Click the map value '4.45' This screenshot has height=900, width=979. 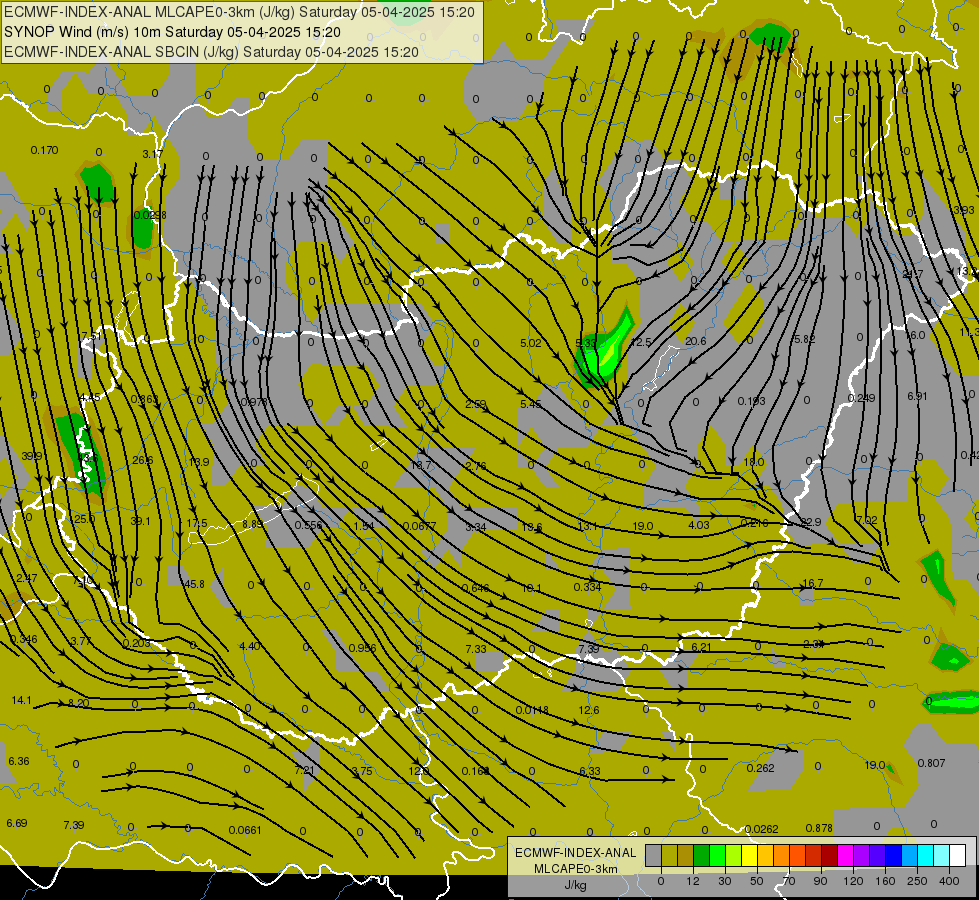click(x=90, y=398)
